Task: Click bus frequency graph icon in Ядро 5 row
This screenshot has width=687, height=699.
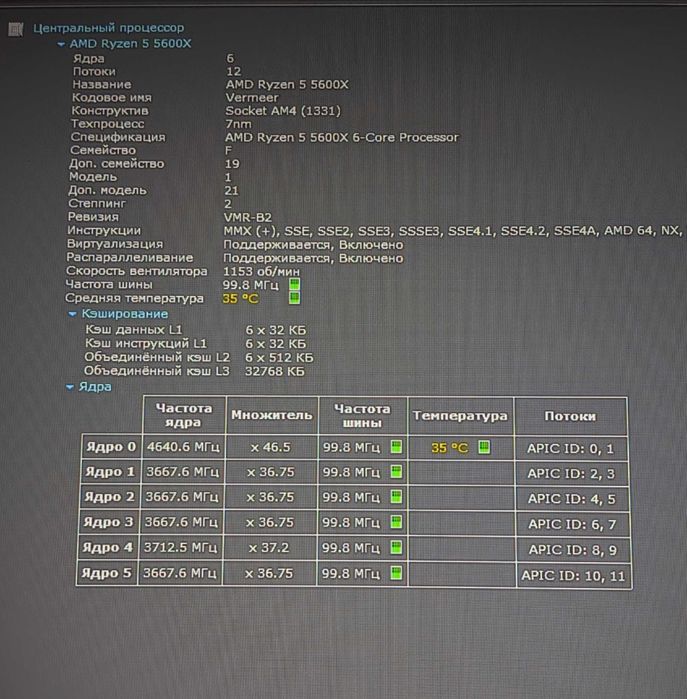Action: click(396, 573)
